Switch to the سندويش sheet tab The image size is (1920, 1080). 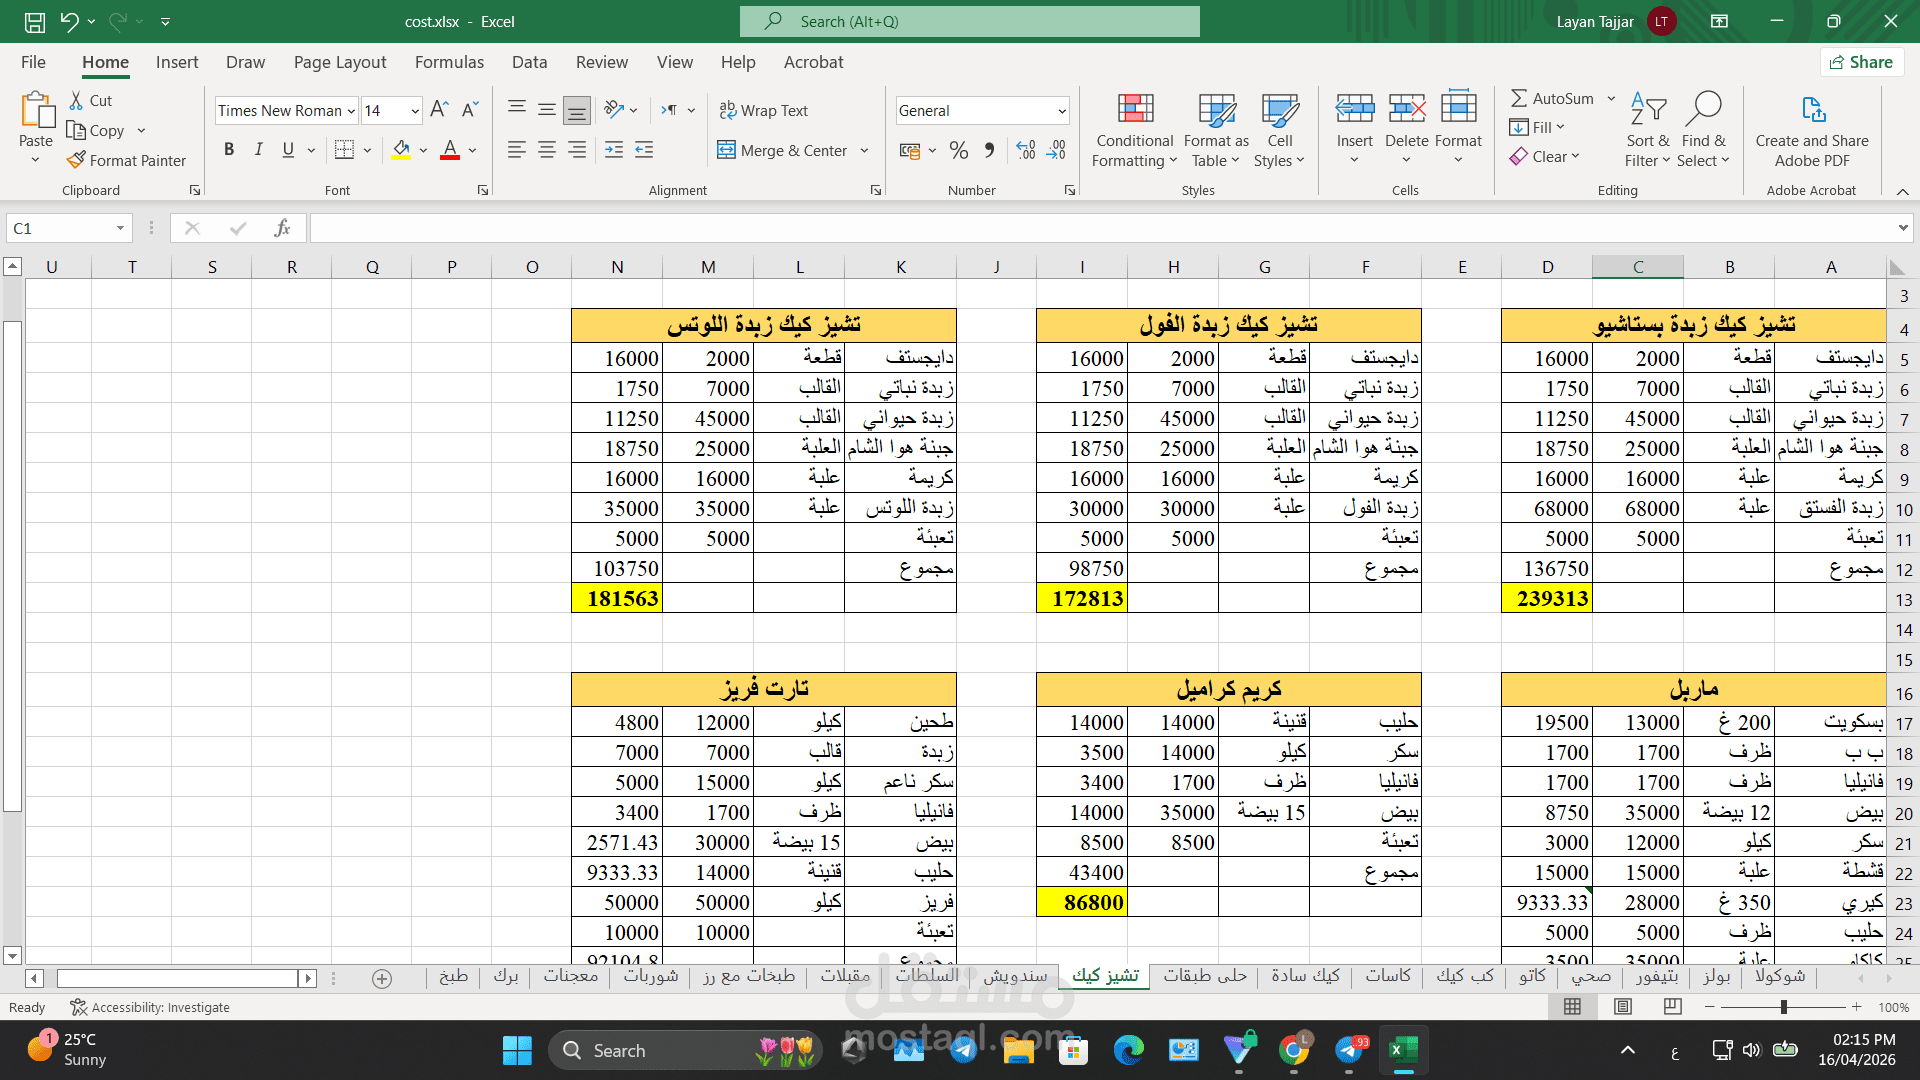[x=1015, y=976]
